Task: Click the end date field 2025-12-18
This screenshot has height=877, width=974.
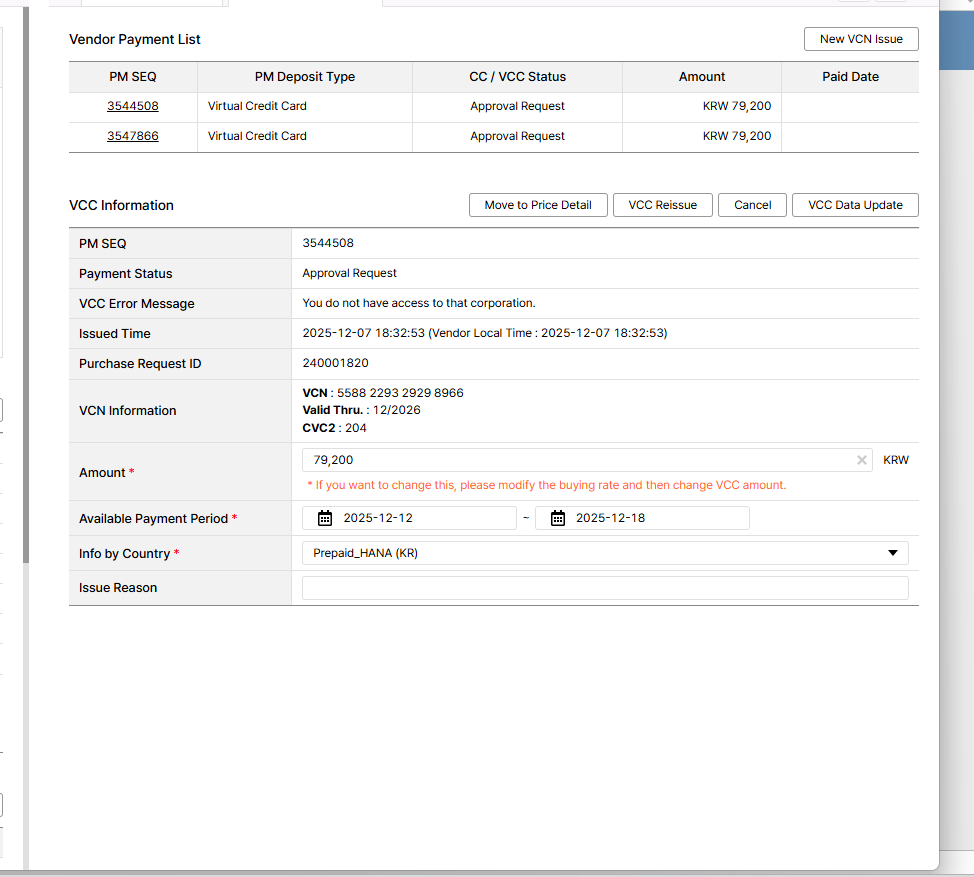Action: click(x=642, y=518)
